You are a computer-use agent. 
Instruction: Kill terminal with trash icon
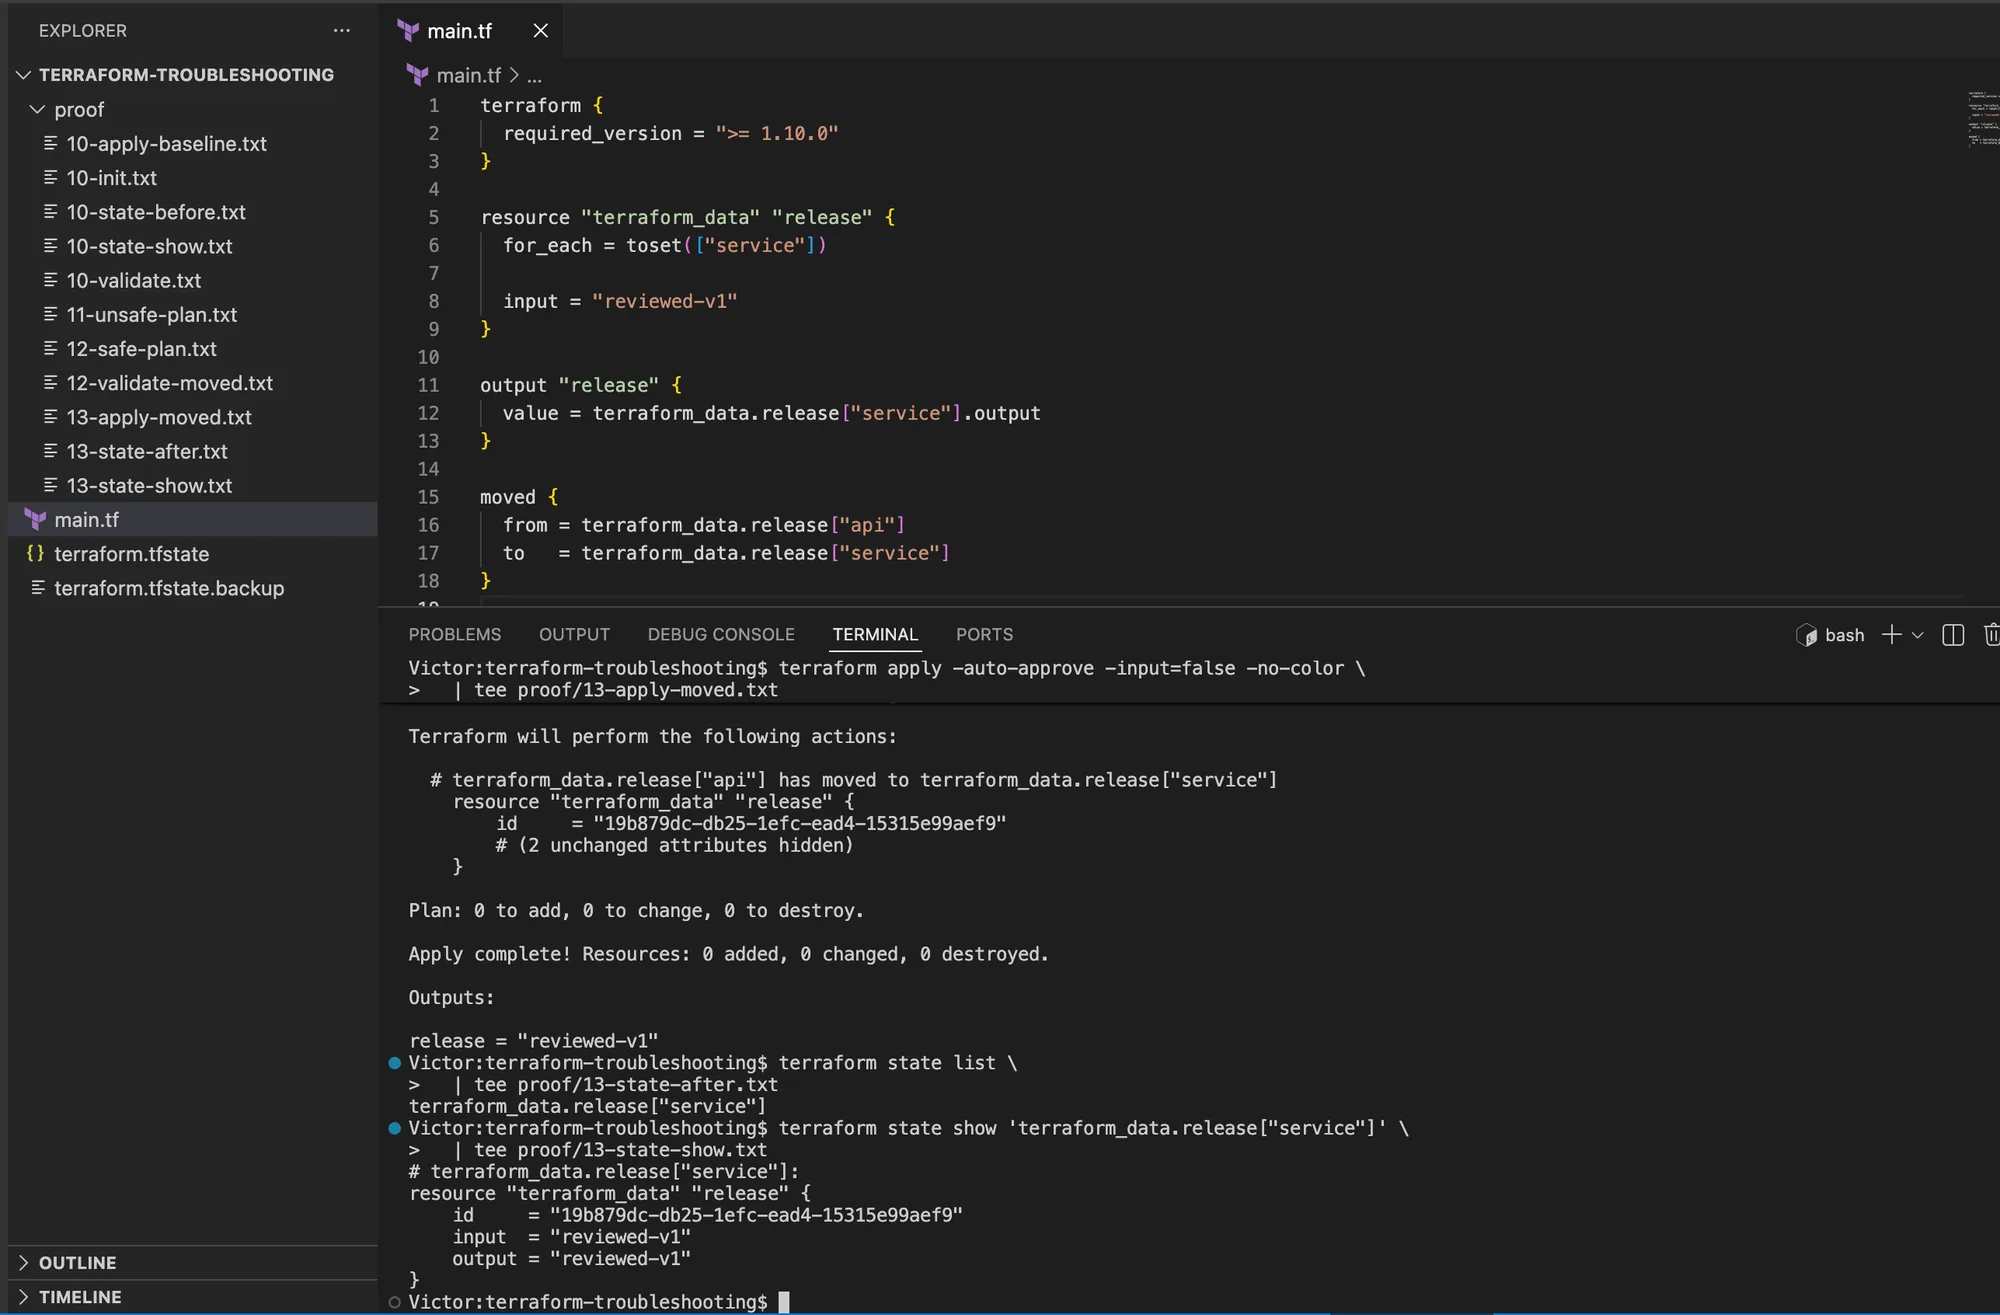pos(1991,635)
